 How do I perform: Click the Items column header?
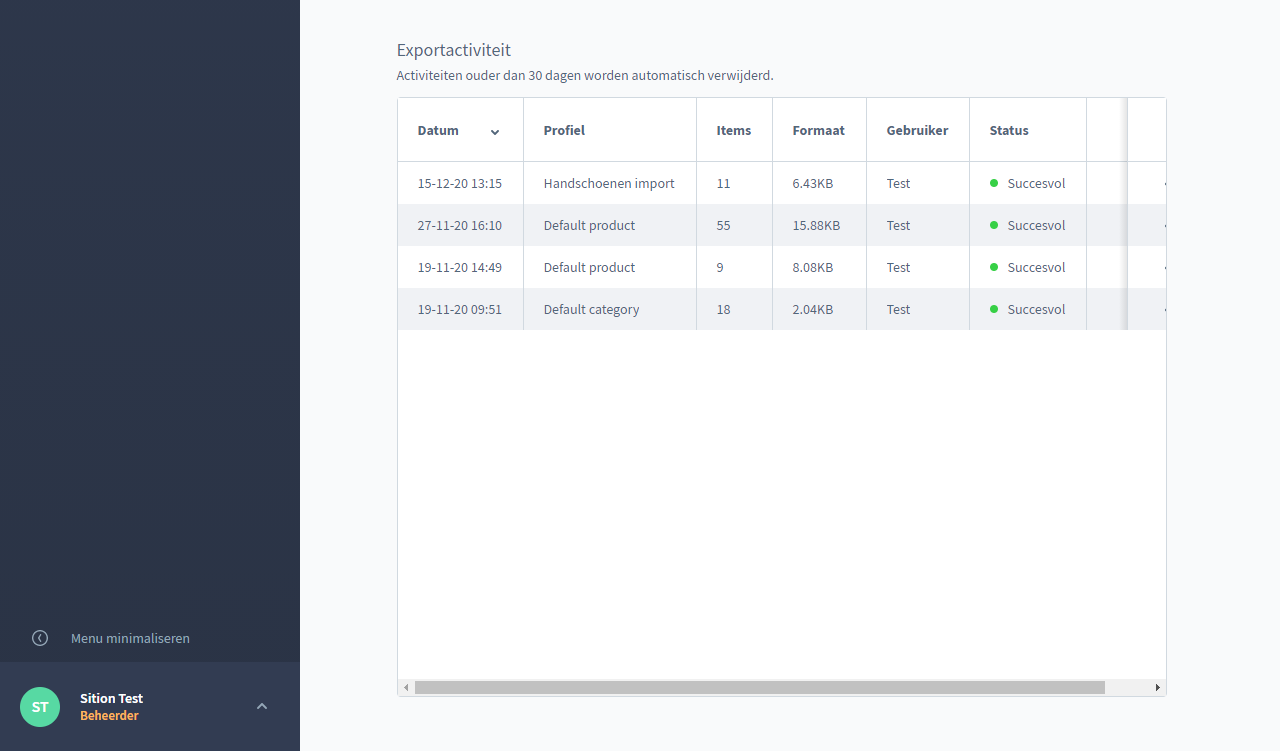click(733, 130)
